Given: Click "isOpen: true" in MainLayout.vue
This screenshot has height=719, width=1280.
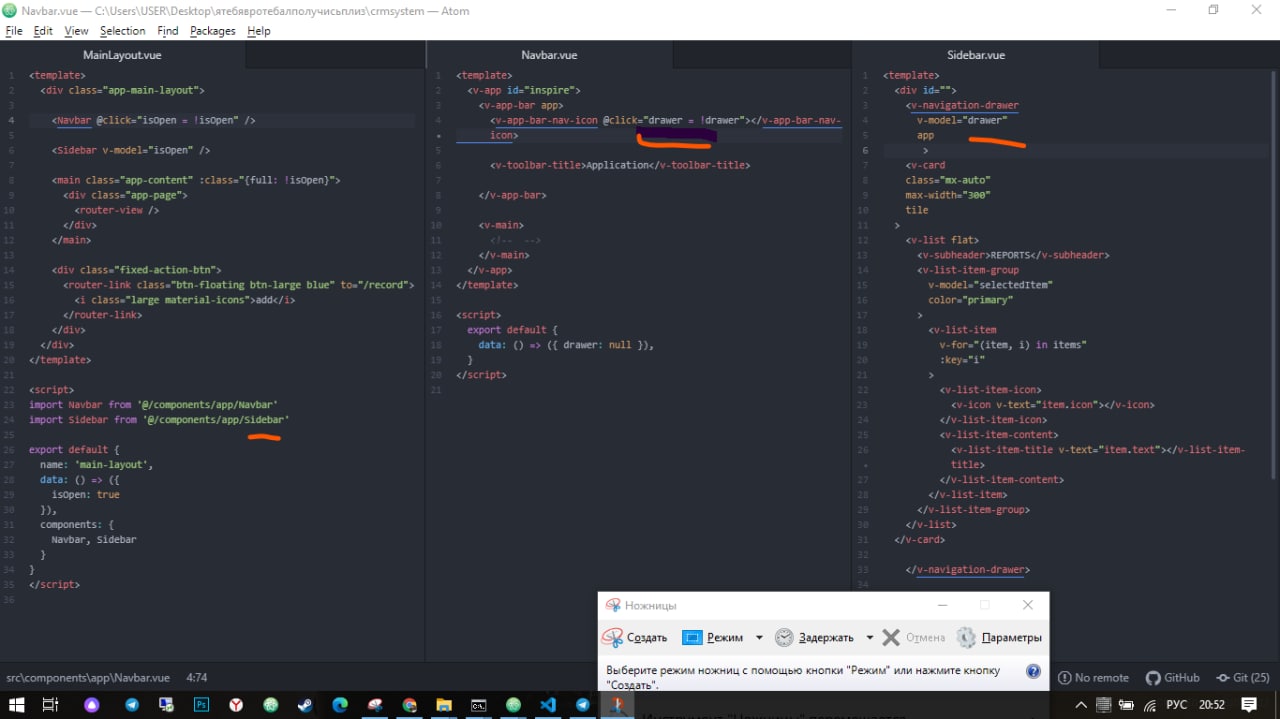Looking at the screenshot, I should tap(86, 495).
